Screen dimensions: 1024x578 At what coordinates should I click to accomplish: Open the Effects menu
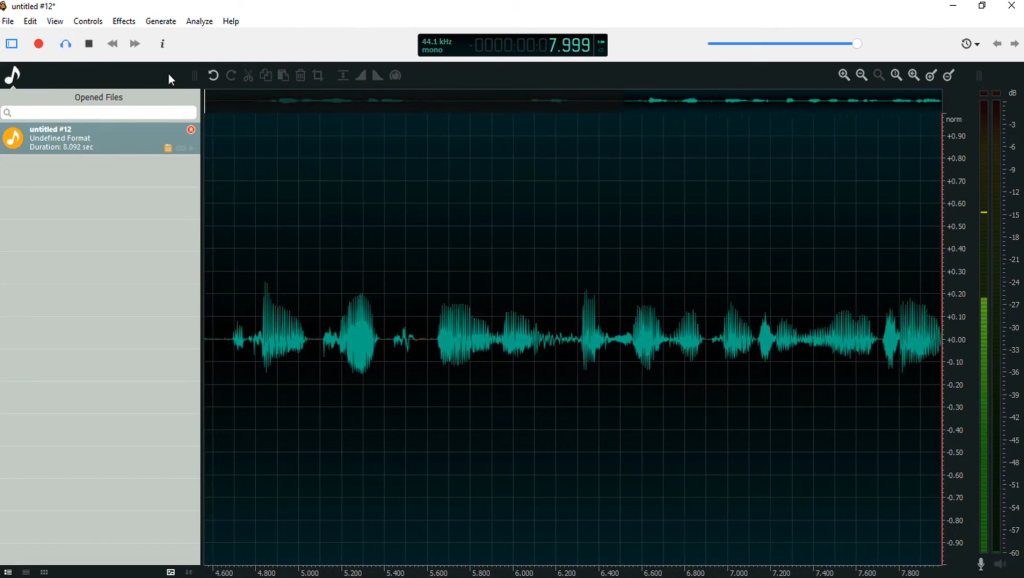tap(124, 21)
